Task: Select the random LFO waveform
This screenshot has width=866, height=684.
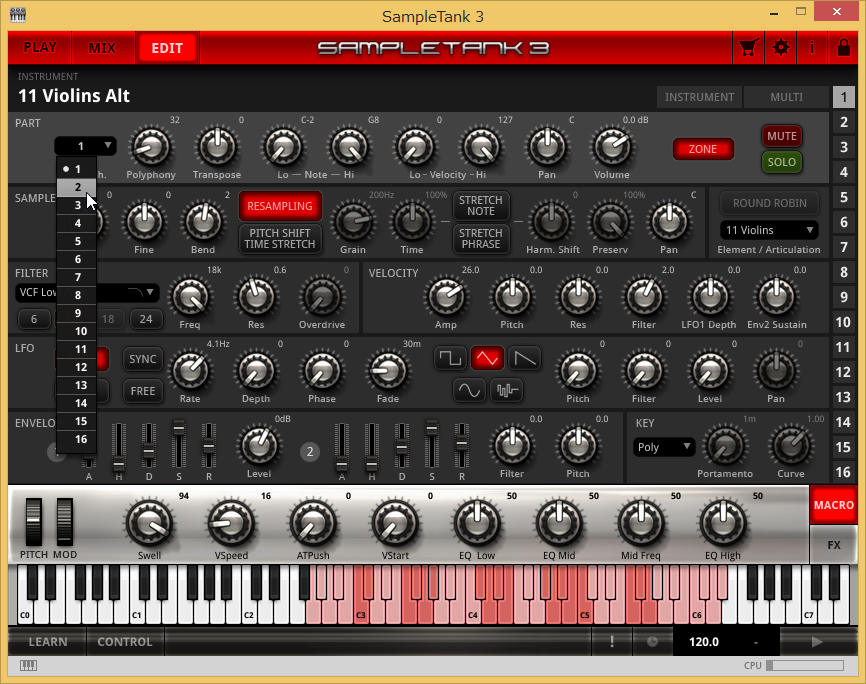Action: pyautogui.click(x=506, y=391)
